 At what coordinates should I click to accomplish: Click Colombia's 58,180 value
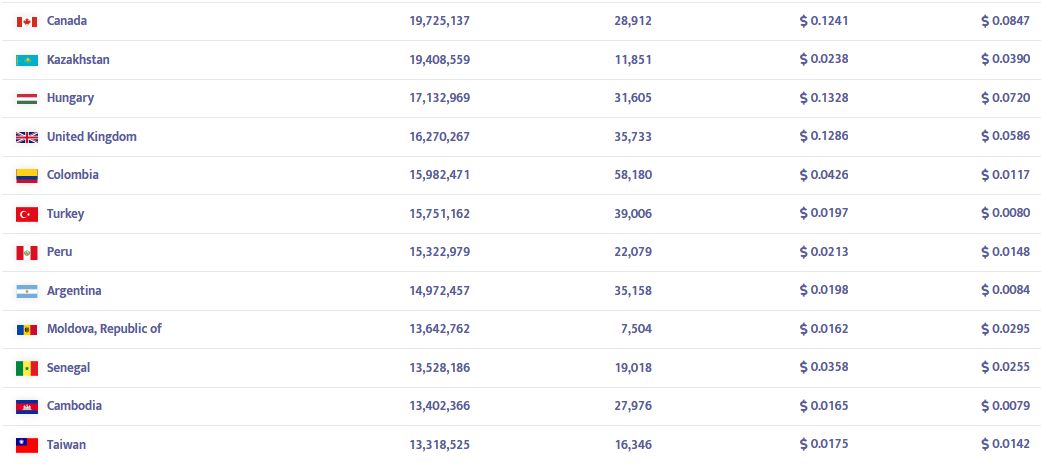point(633,175)
